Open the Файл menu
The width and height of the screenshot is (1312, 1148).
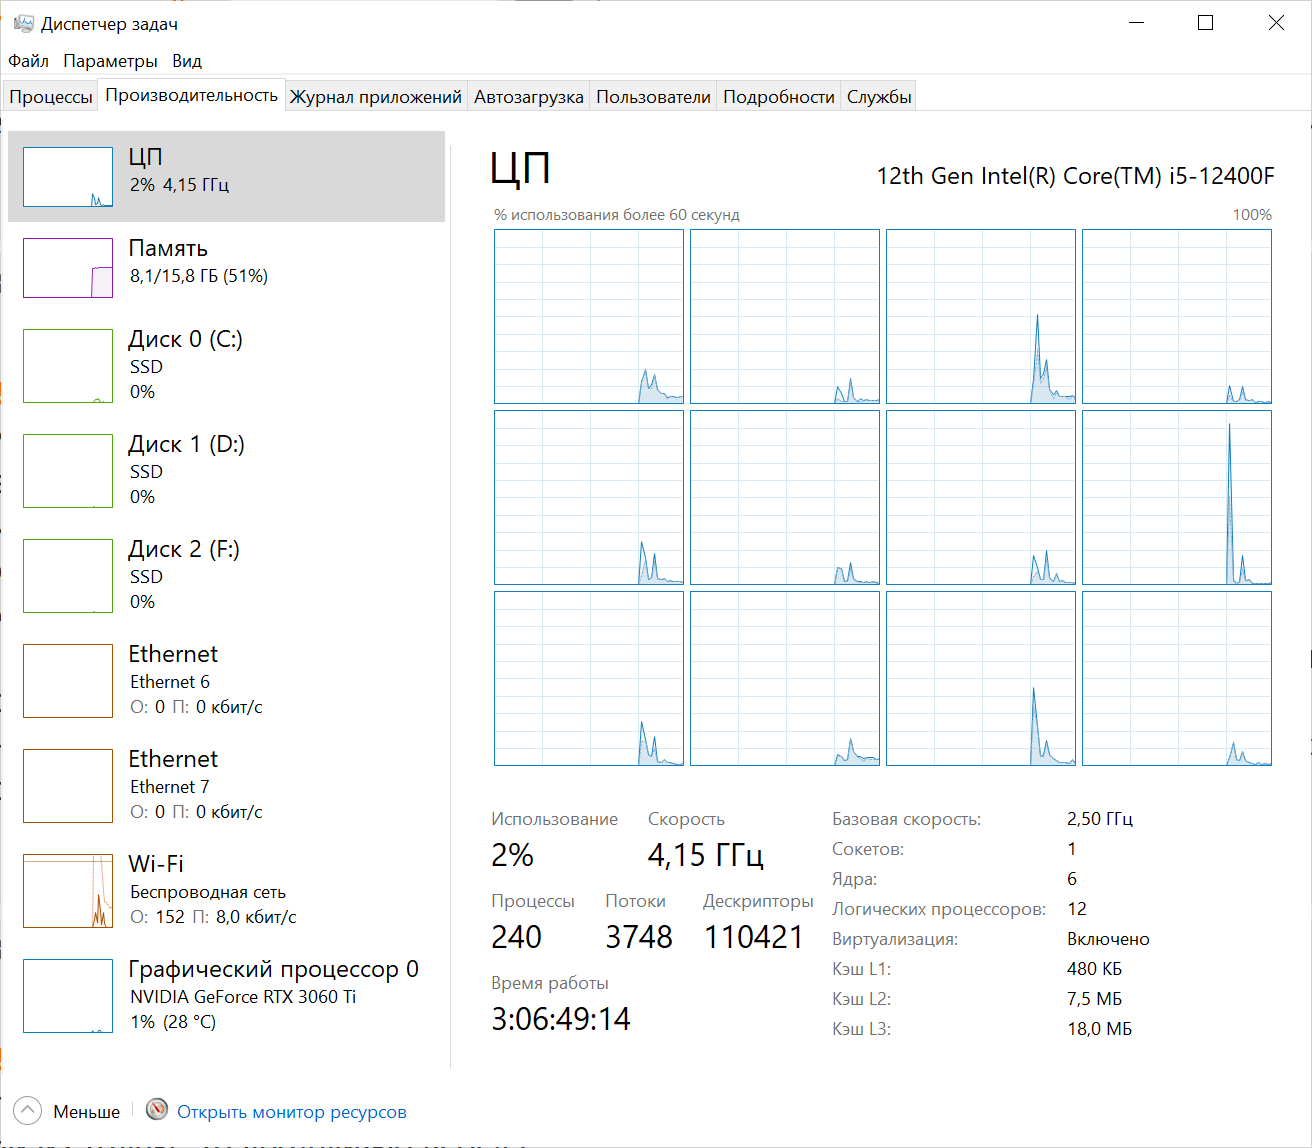click(x=28, y=61)
